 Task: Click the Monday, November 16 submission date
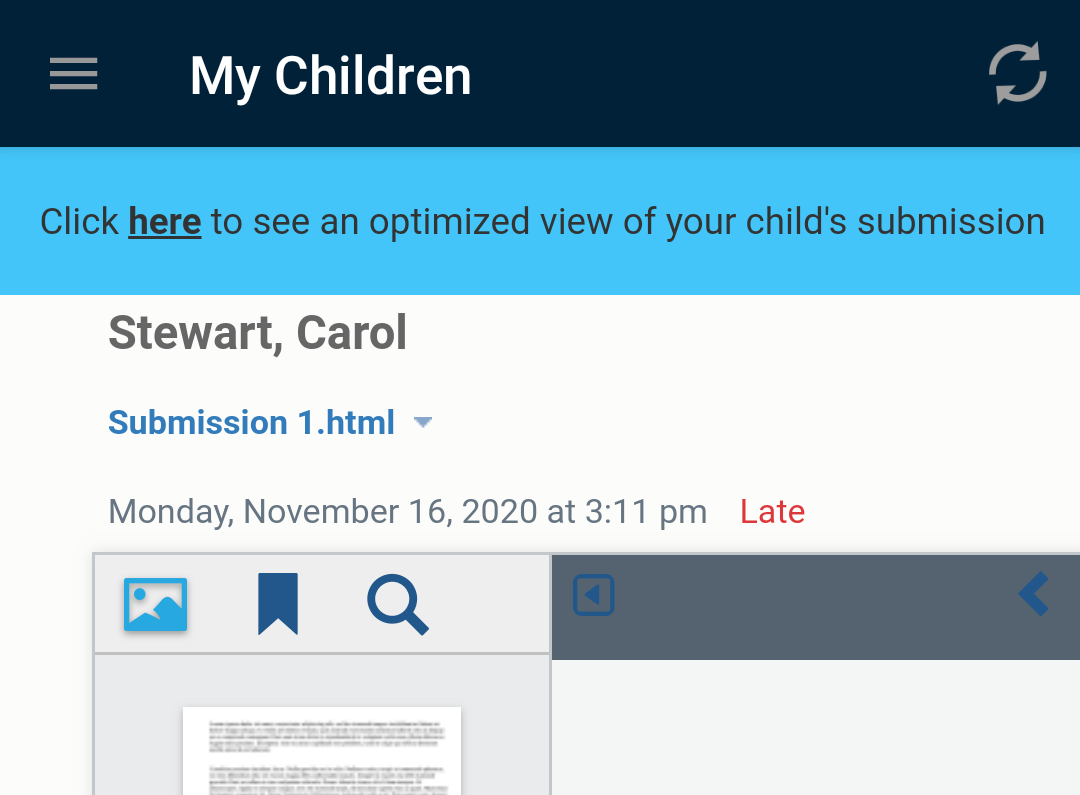407,512
